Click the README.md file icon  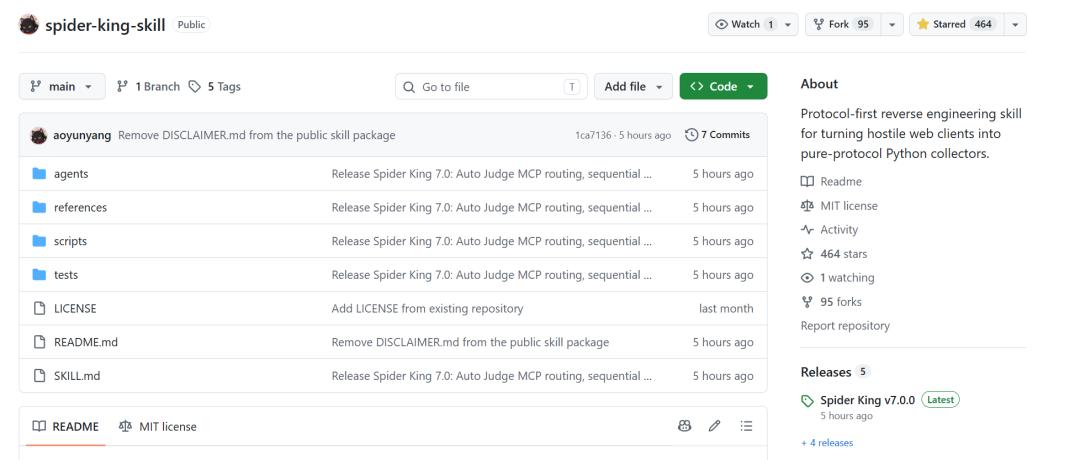(39, 342)
